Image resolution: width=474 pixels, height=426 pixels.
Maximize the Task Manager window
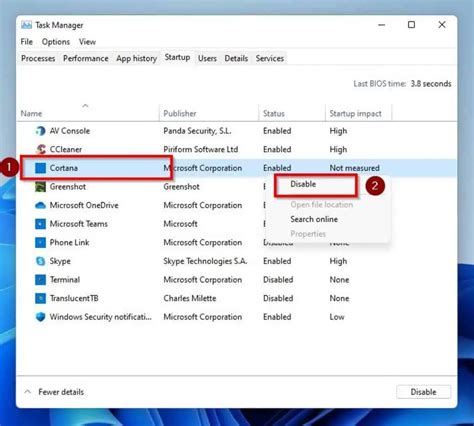pos(411,25)
